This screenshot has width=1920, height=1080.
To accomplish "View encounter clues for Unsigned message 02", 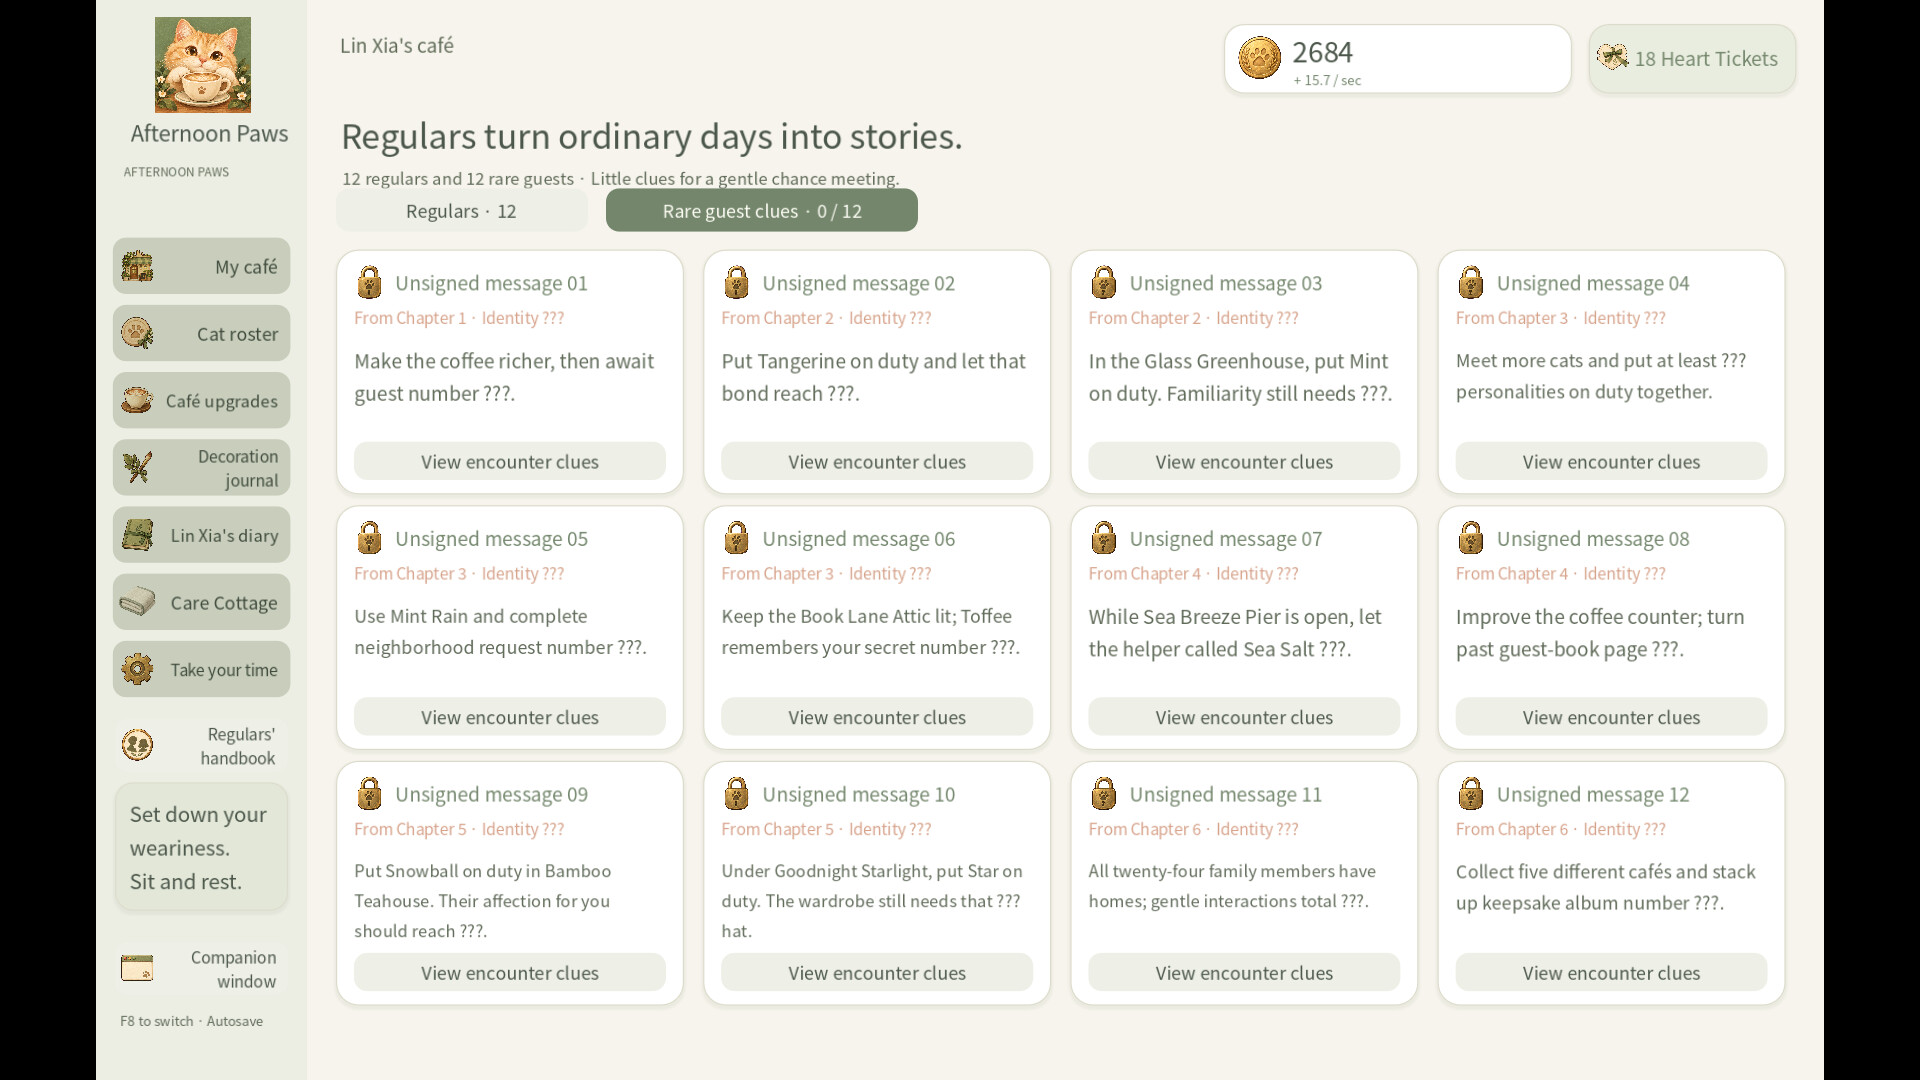I will pyautogui.click(x=877, y=461).
